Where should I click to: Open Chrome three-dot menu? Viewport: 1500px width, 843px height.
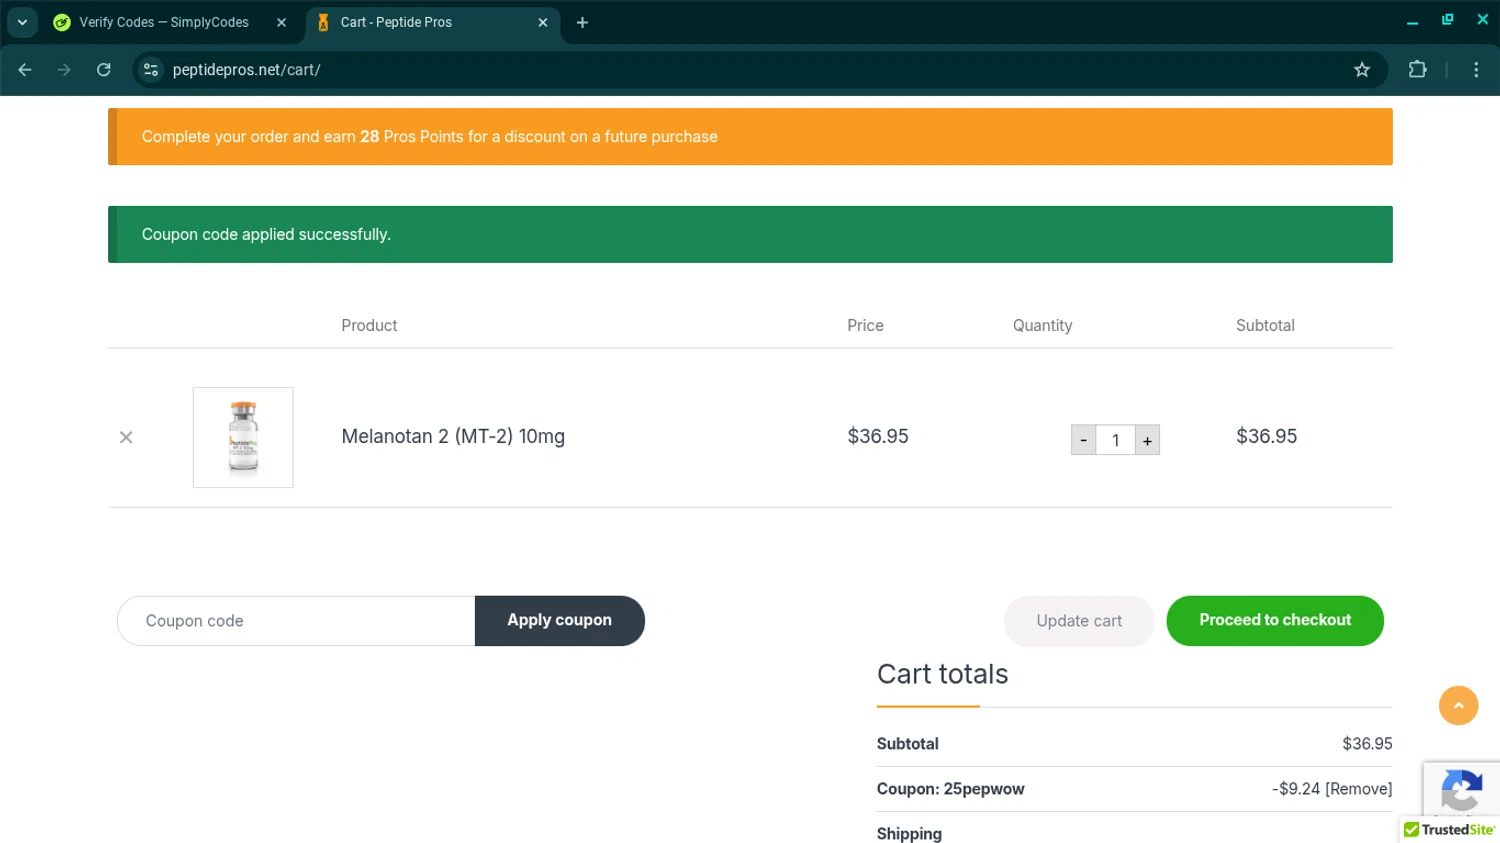[x=1476, y=69]
